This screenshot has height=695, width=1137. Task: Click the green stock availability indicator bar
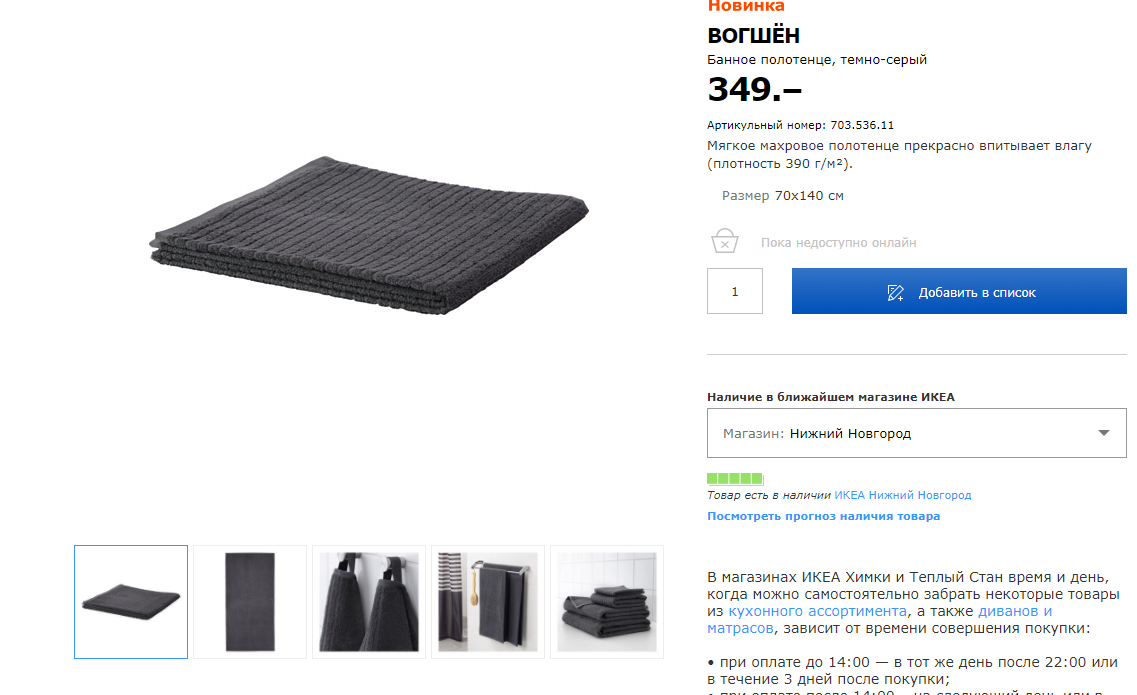[x=735, y=478]
